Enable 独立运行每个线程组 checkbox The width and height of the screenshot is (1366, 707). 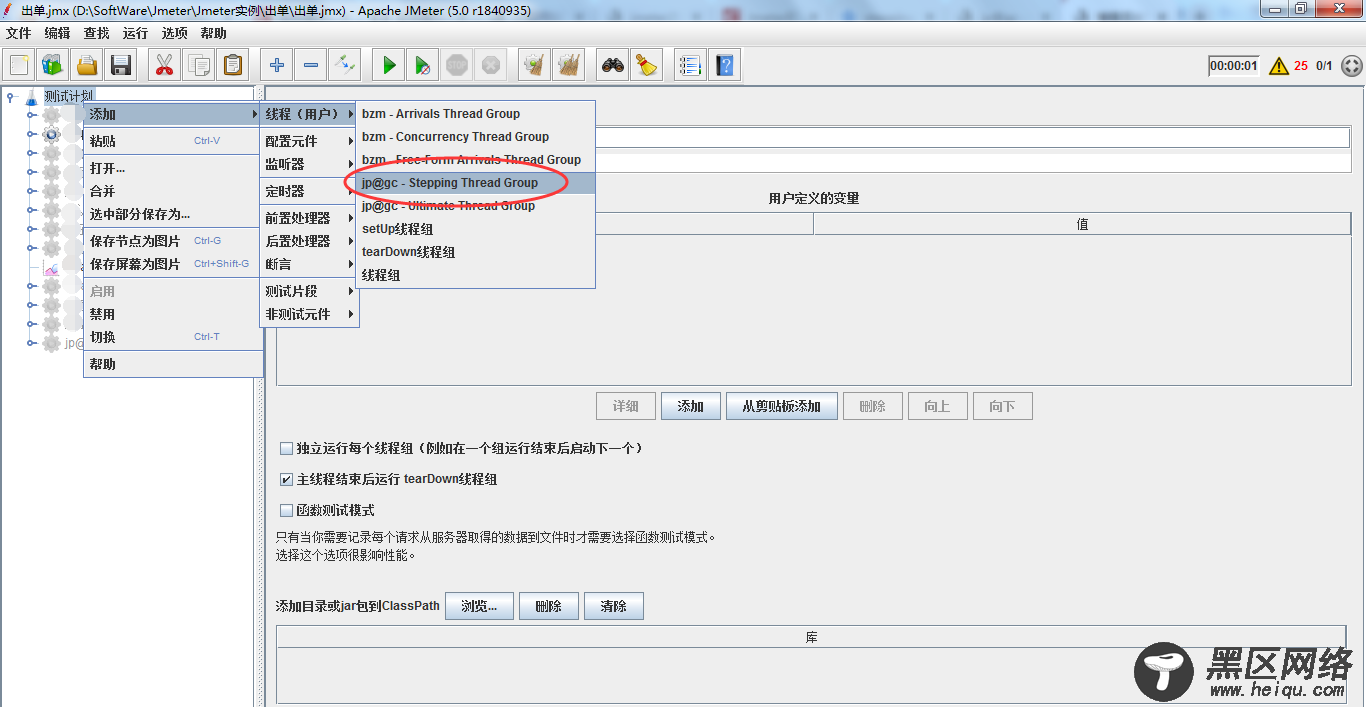[287, 448]
